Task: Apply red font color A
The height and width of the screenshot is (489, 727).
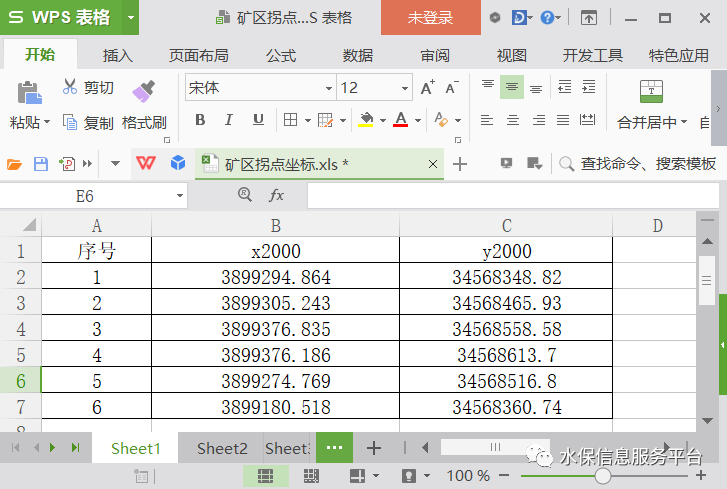Action: point(401,120)
